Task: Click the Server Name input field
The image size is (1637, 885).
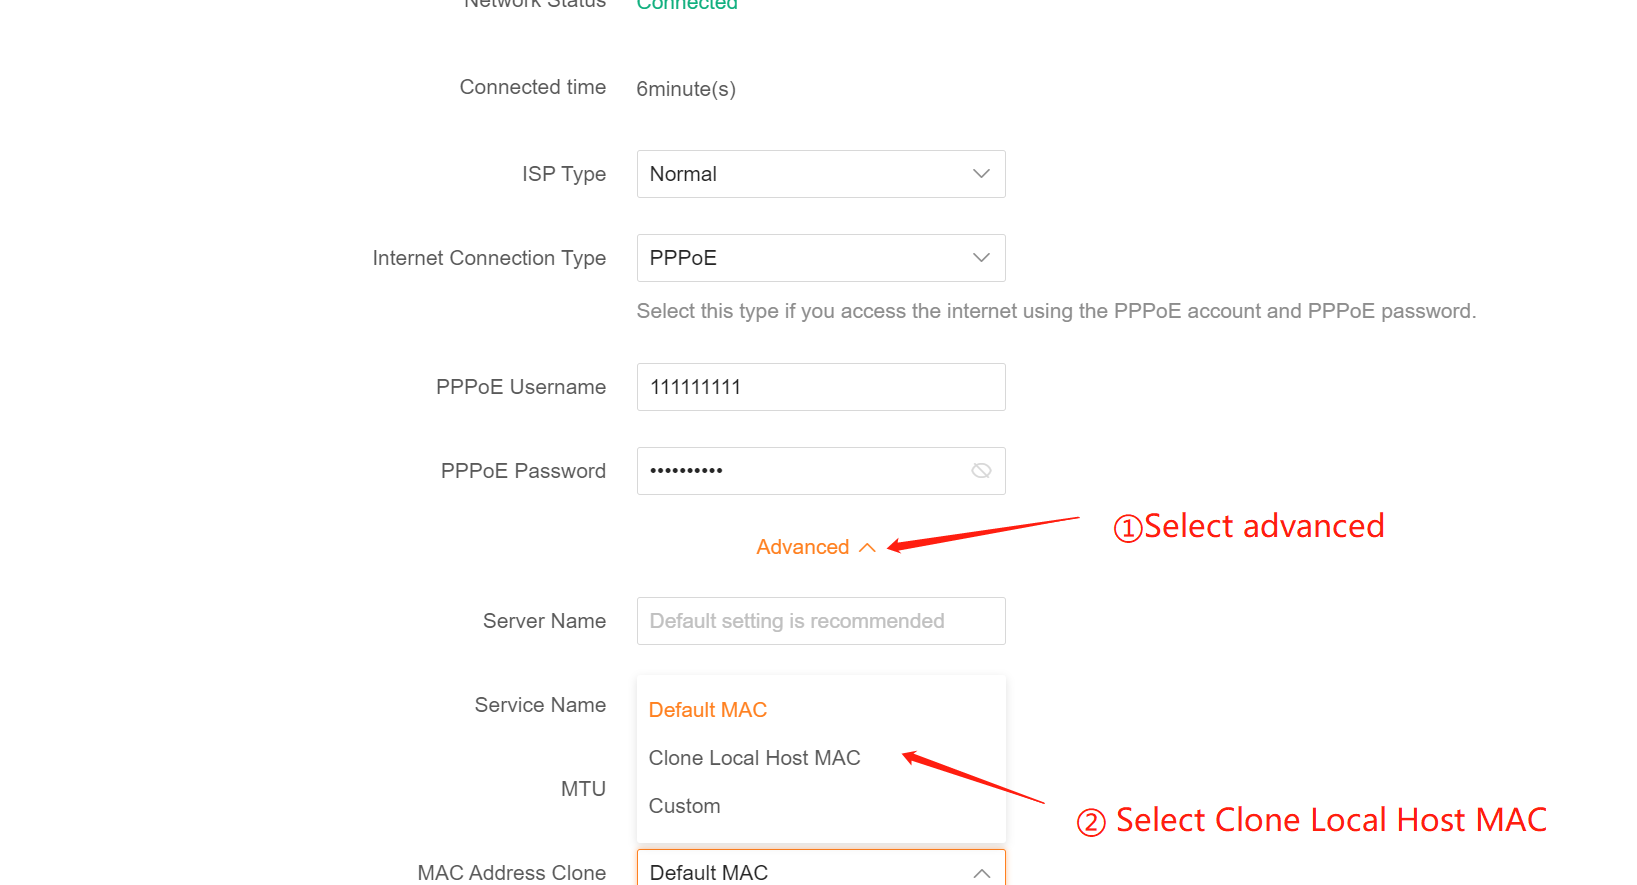Action: [820, 621]
